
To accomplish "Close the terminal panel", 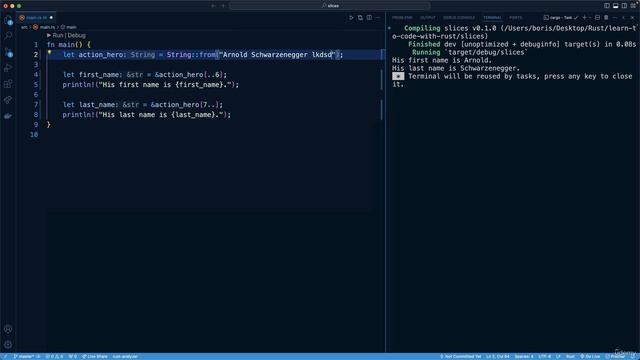I will (x=633, y=18).
